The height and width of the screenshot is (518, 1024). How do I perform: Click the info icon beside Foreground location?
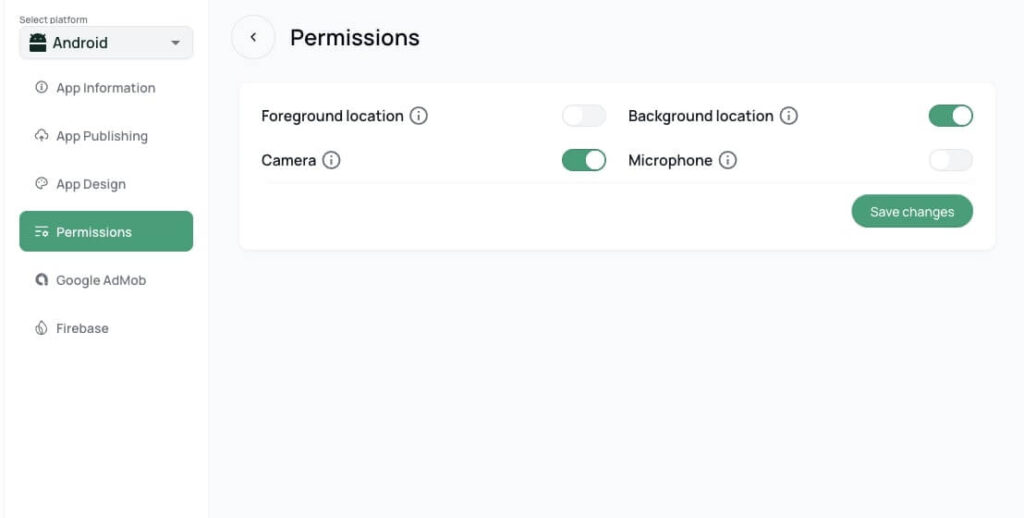(x=419, y=116)
